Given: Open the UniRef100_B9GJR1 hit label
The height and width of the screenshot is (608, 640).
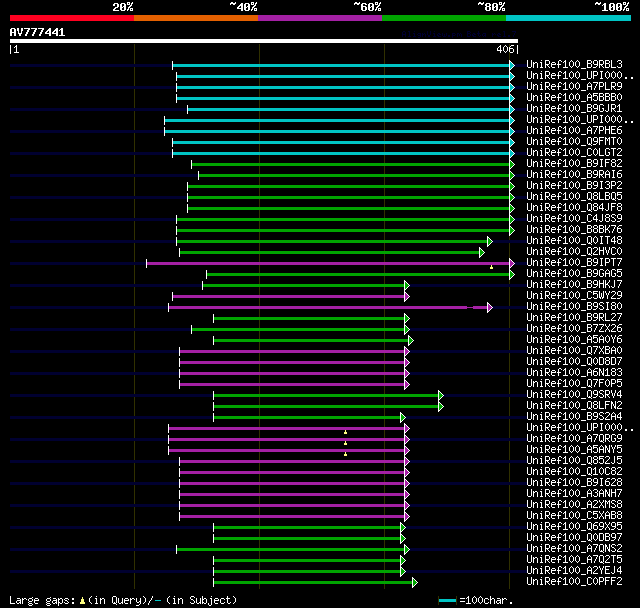Looking at the screenshot, I should [x=574, y=109].
